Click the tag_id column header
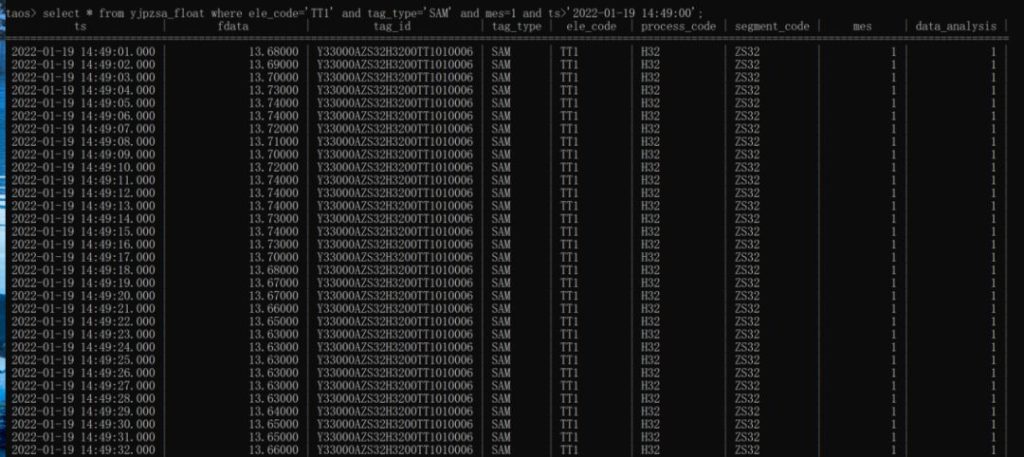 pos(392,27)
